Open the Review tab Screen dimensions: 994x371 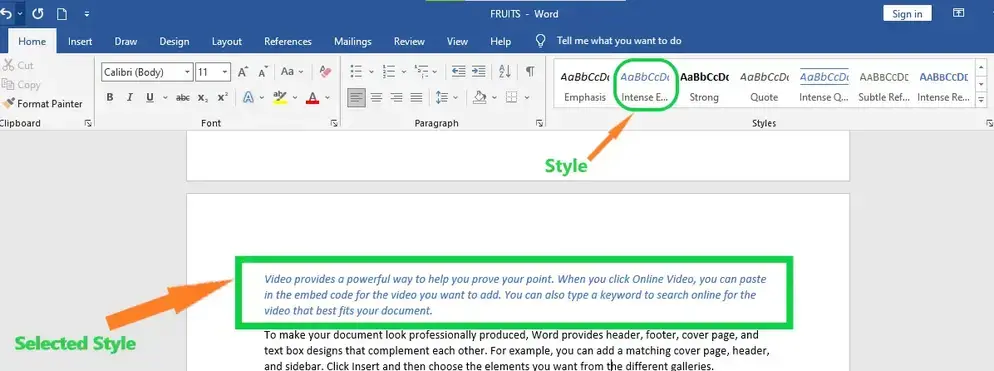point(409,41)
